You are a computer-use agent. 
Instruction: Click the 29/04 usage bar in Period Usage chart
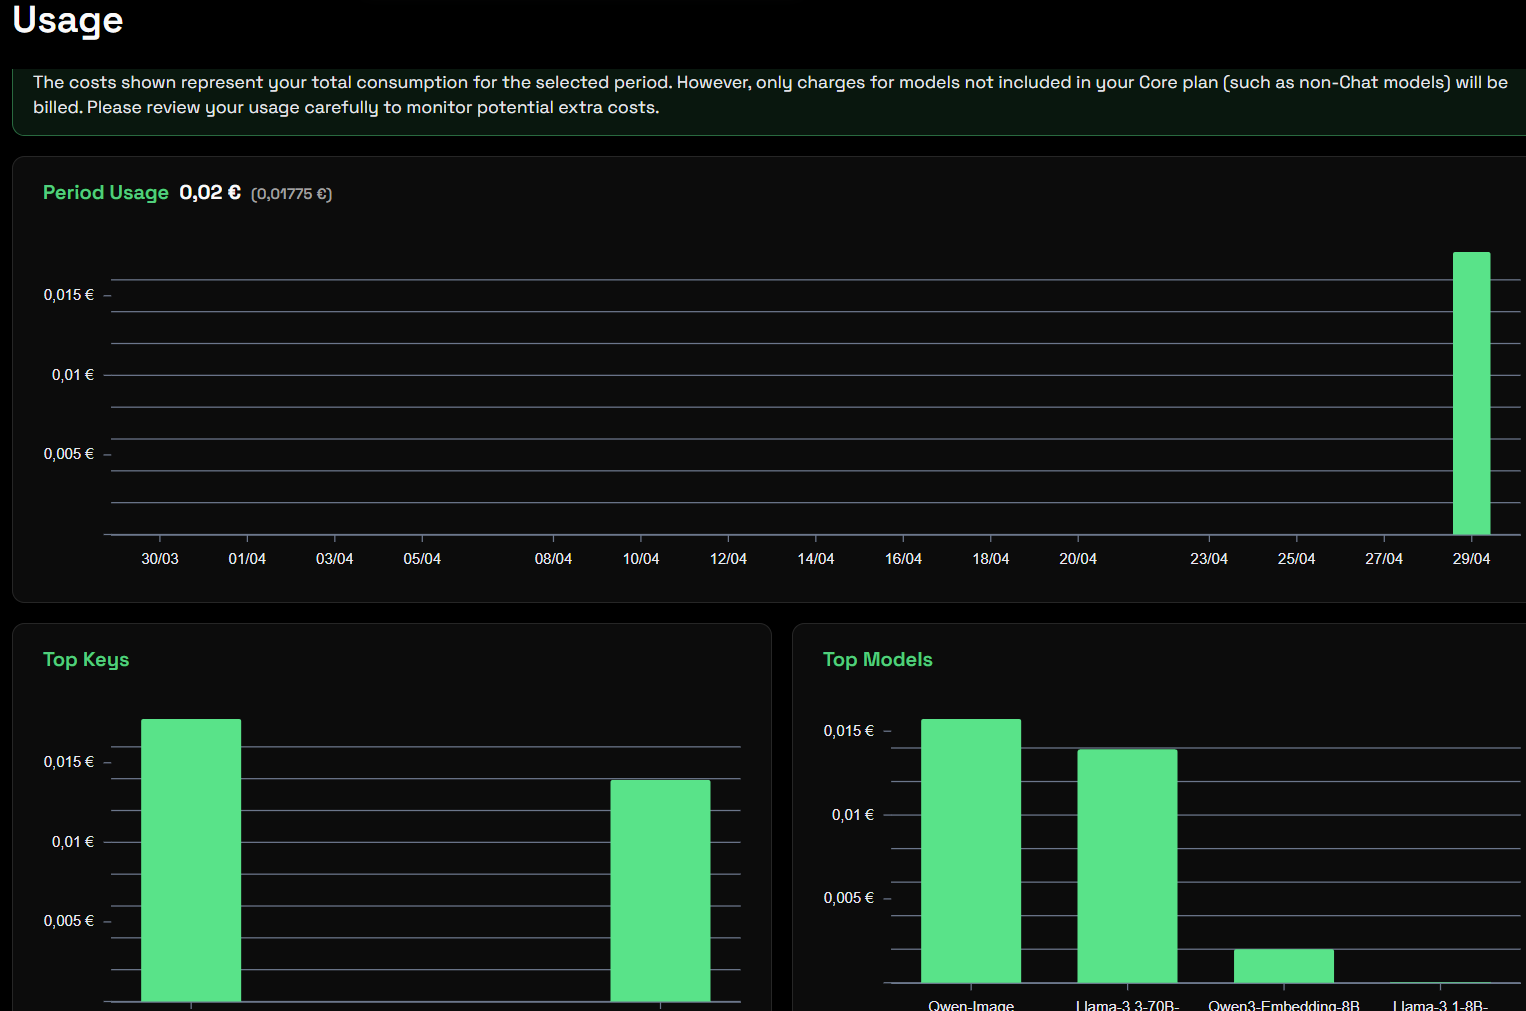1471,393
